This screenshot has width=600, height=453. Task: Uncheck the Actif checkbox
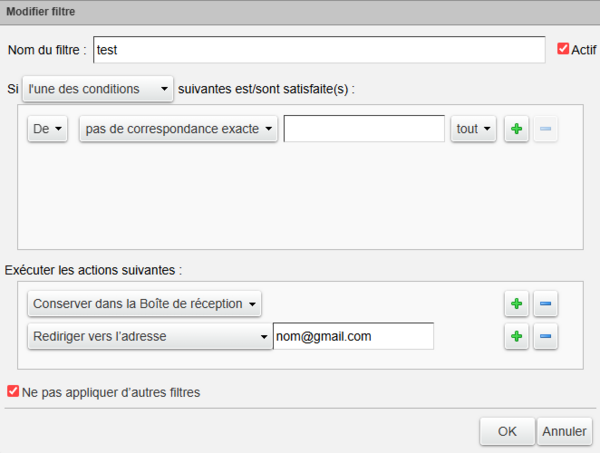(563, 49)
